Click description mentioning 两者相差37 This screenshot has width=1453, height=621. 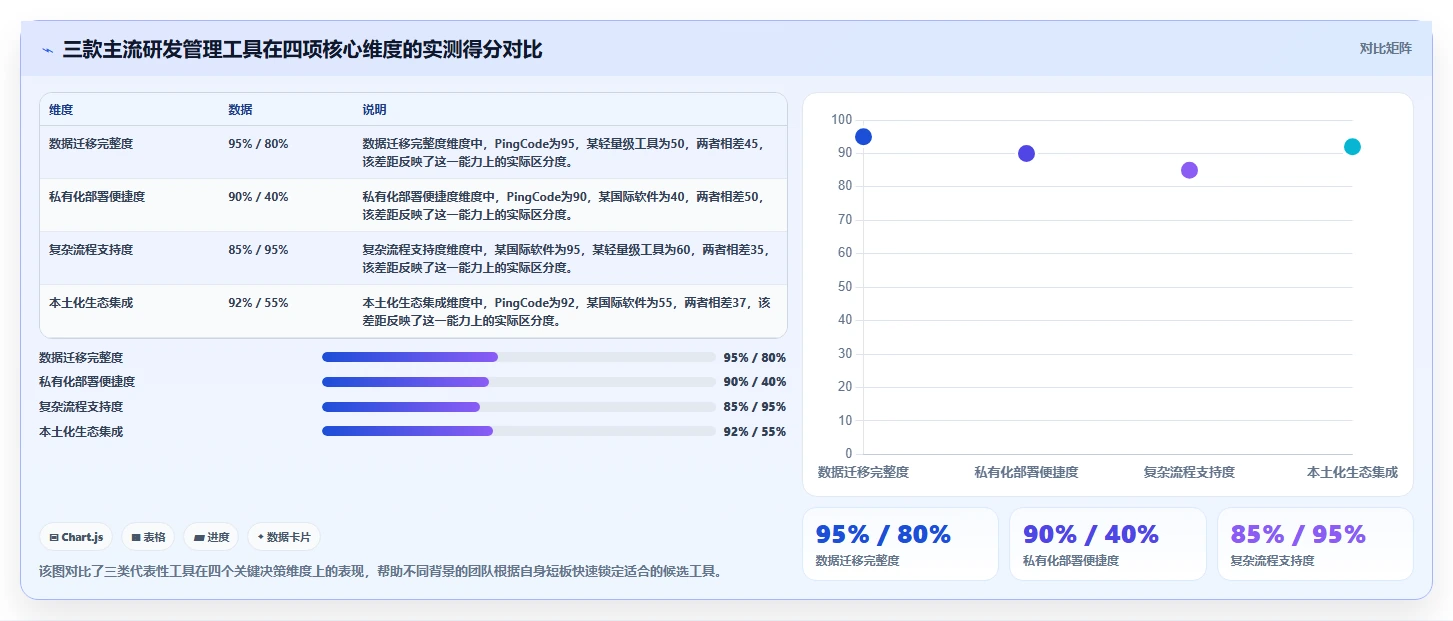[x=566, y=312]
